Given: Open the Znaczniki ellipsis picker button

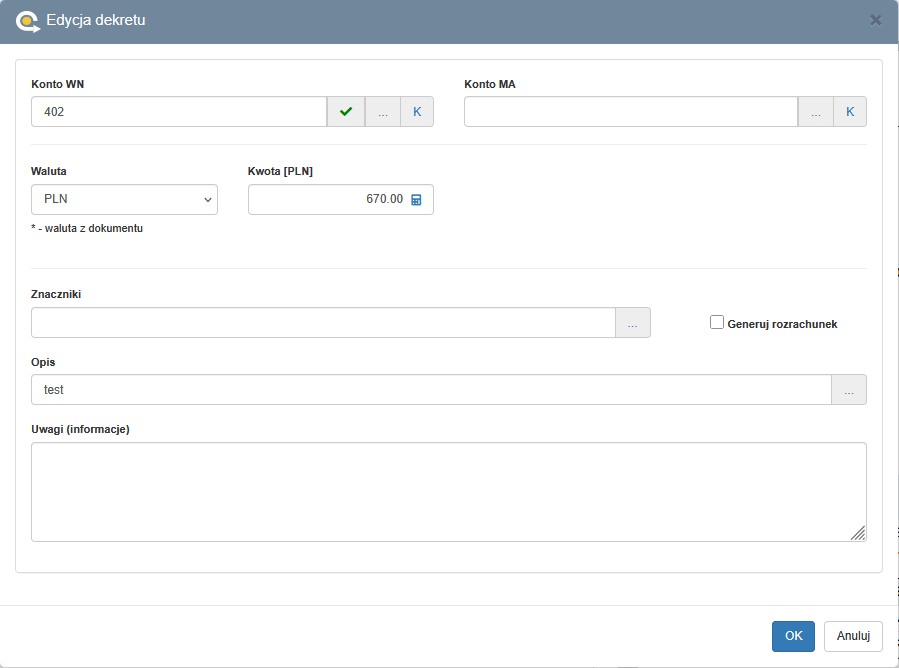Looking at the screenshot, I should point(632,323).
